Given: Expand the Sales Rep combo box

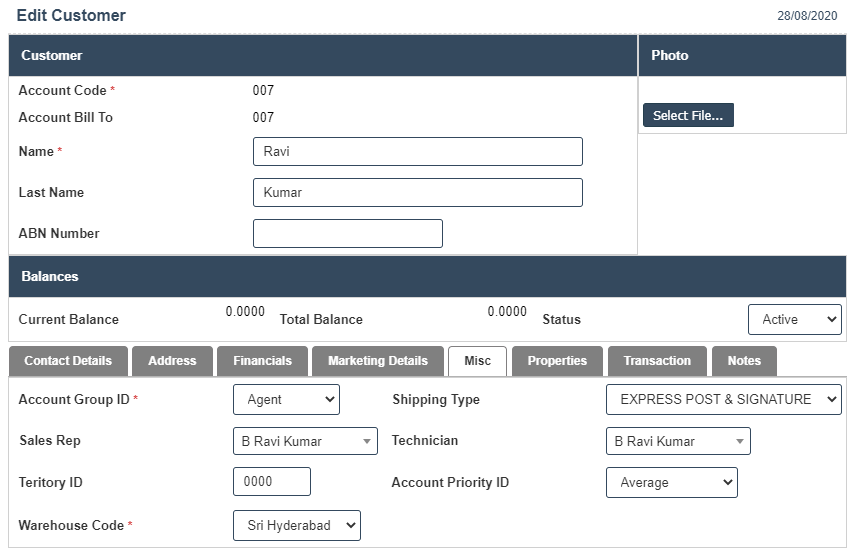Looking at the screenshot, I should point(305,441).
